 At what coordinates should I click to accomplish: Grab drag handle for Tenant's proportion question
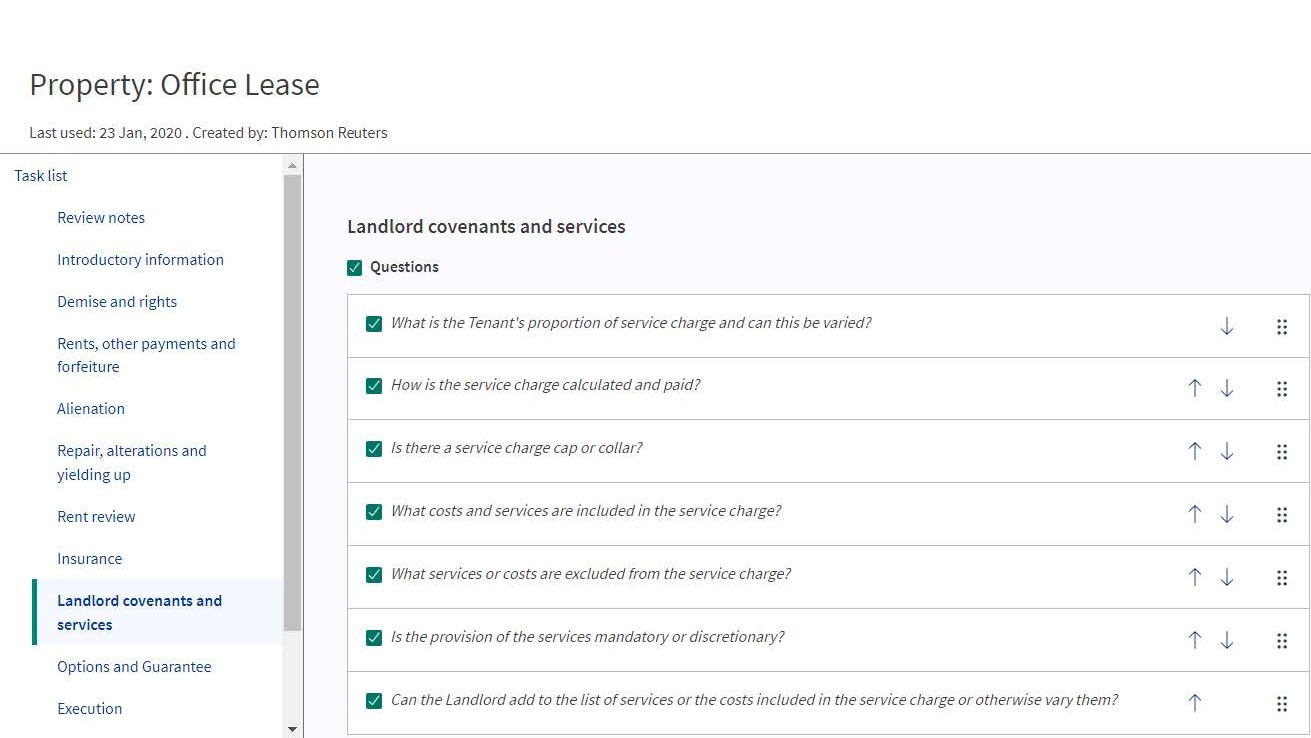coord(1282,327)
